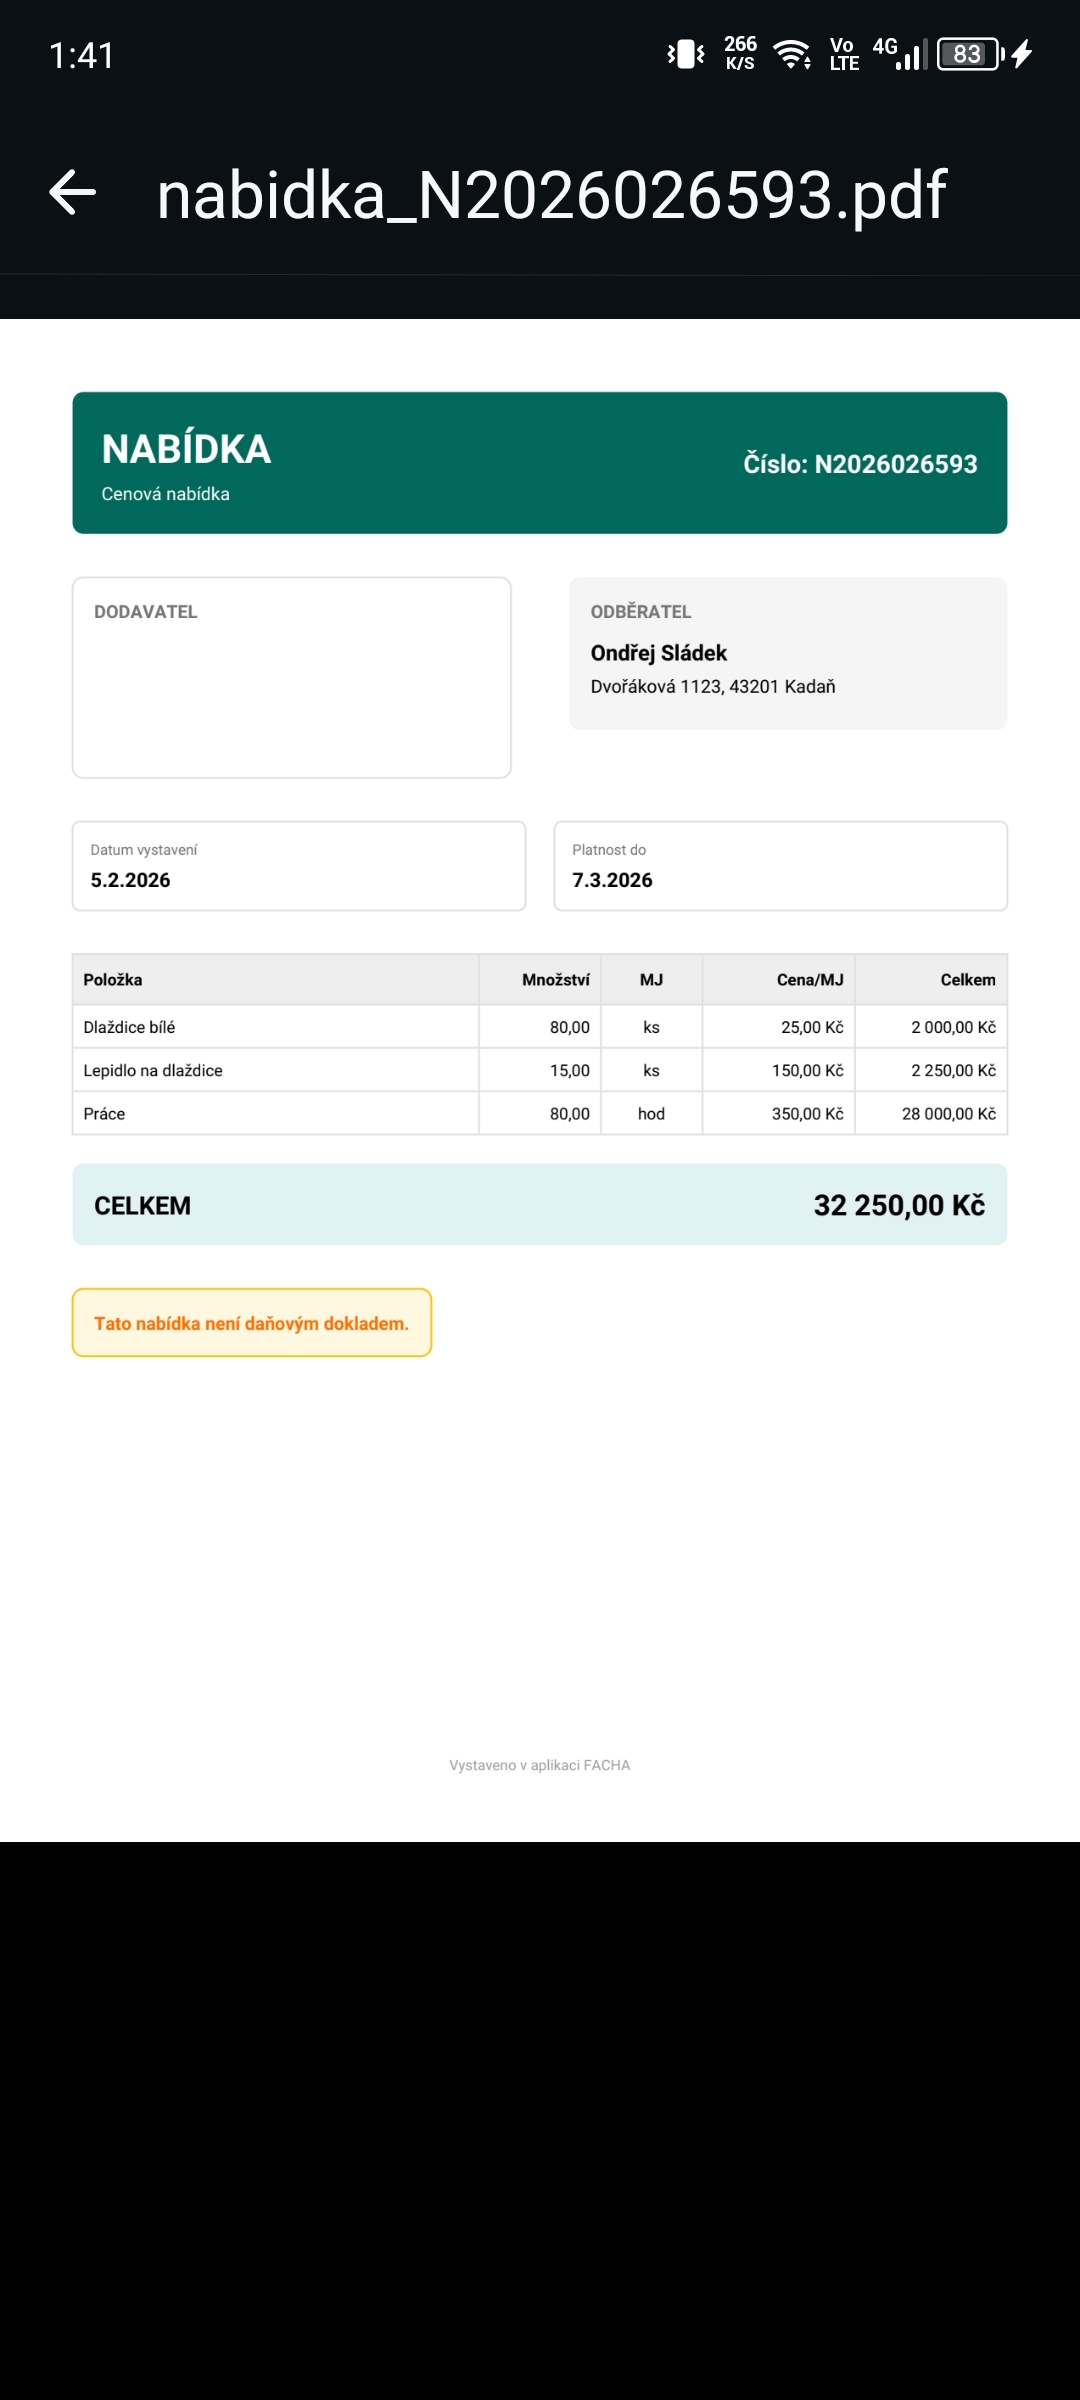Tap the yellow tax document notice
The image size is (1080, 2400).
pyautogui.click(x=251, y=1323)
